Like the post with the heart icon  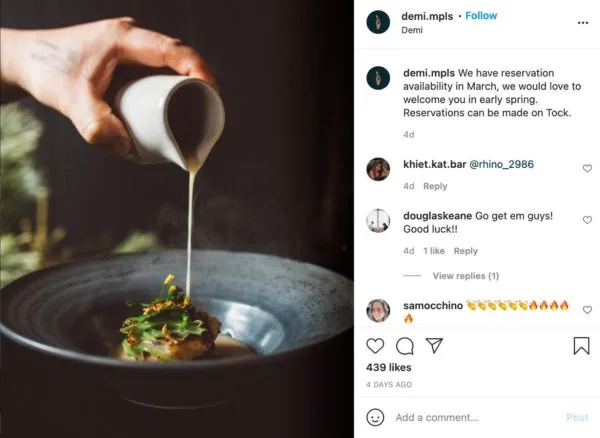click(376, 346)
